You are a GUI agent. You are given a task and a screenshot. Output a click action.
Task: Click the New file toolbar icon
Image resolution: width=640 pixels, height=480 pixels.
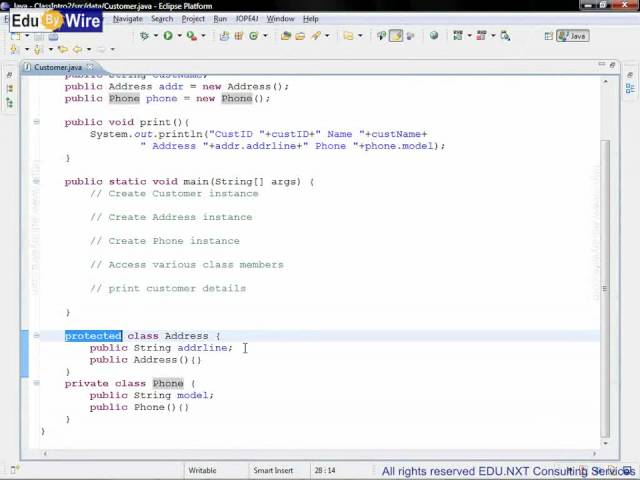coord(16,37)
